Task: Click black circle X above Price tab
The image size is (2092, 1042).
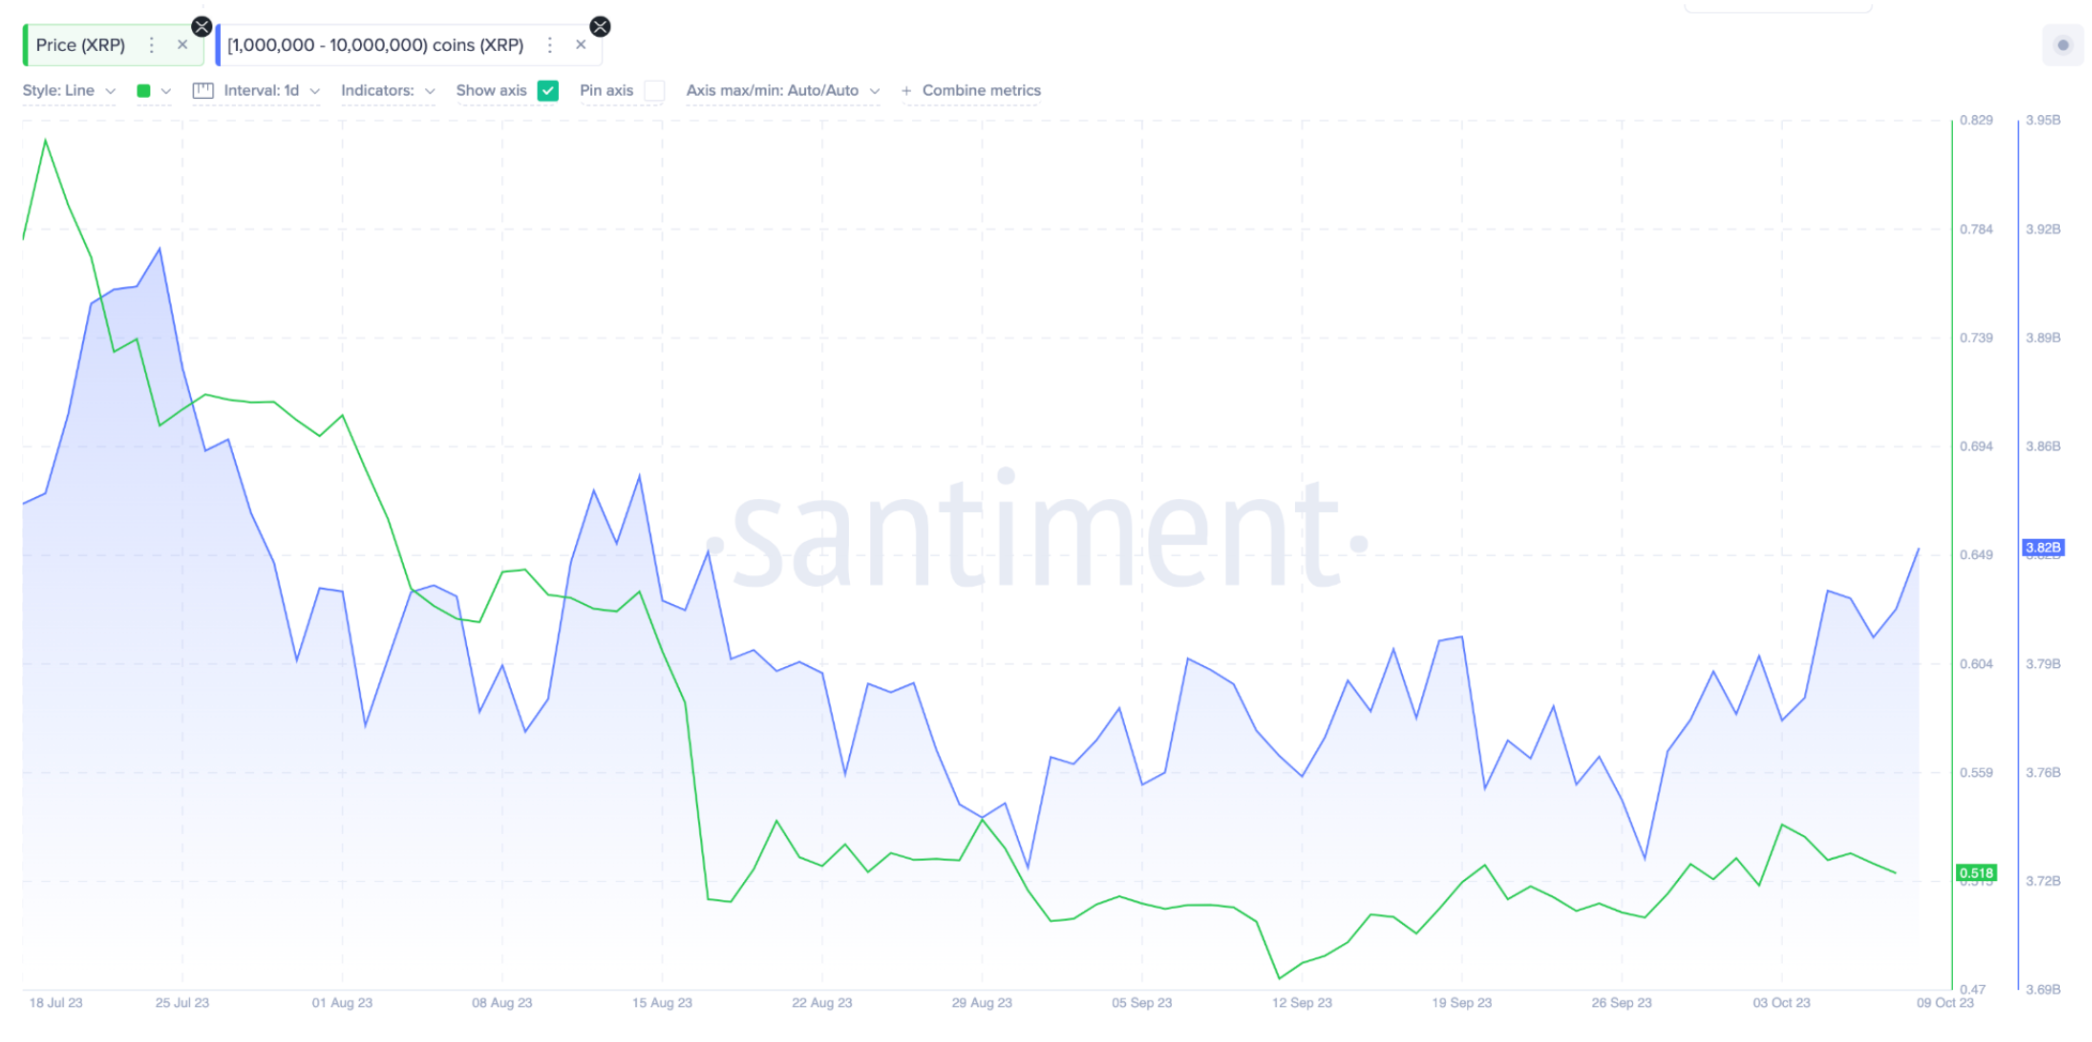Action: pos(201,27)
